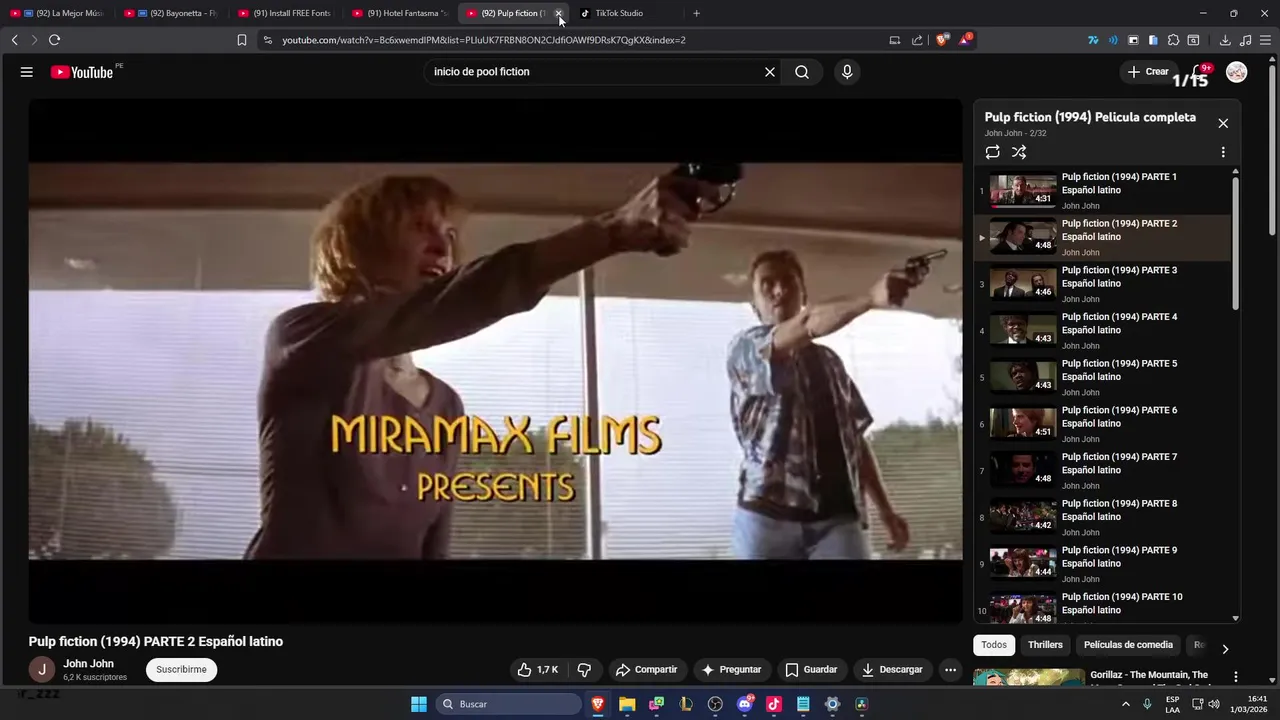Open a new browser tab

[x=696, y=13]
